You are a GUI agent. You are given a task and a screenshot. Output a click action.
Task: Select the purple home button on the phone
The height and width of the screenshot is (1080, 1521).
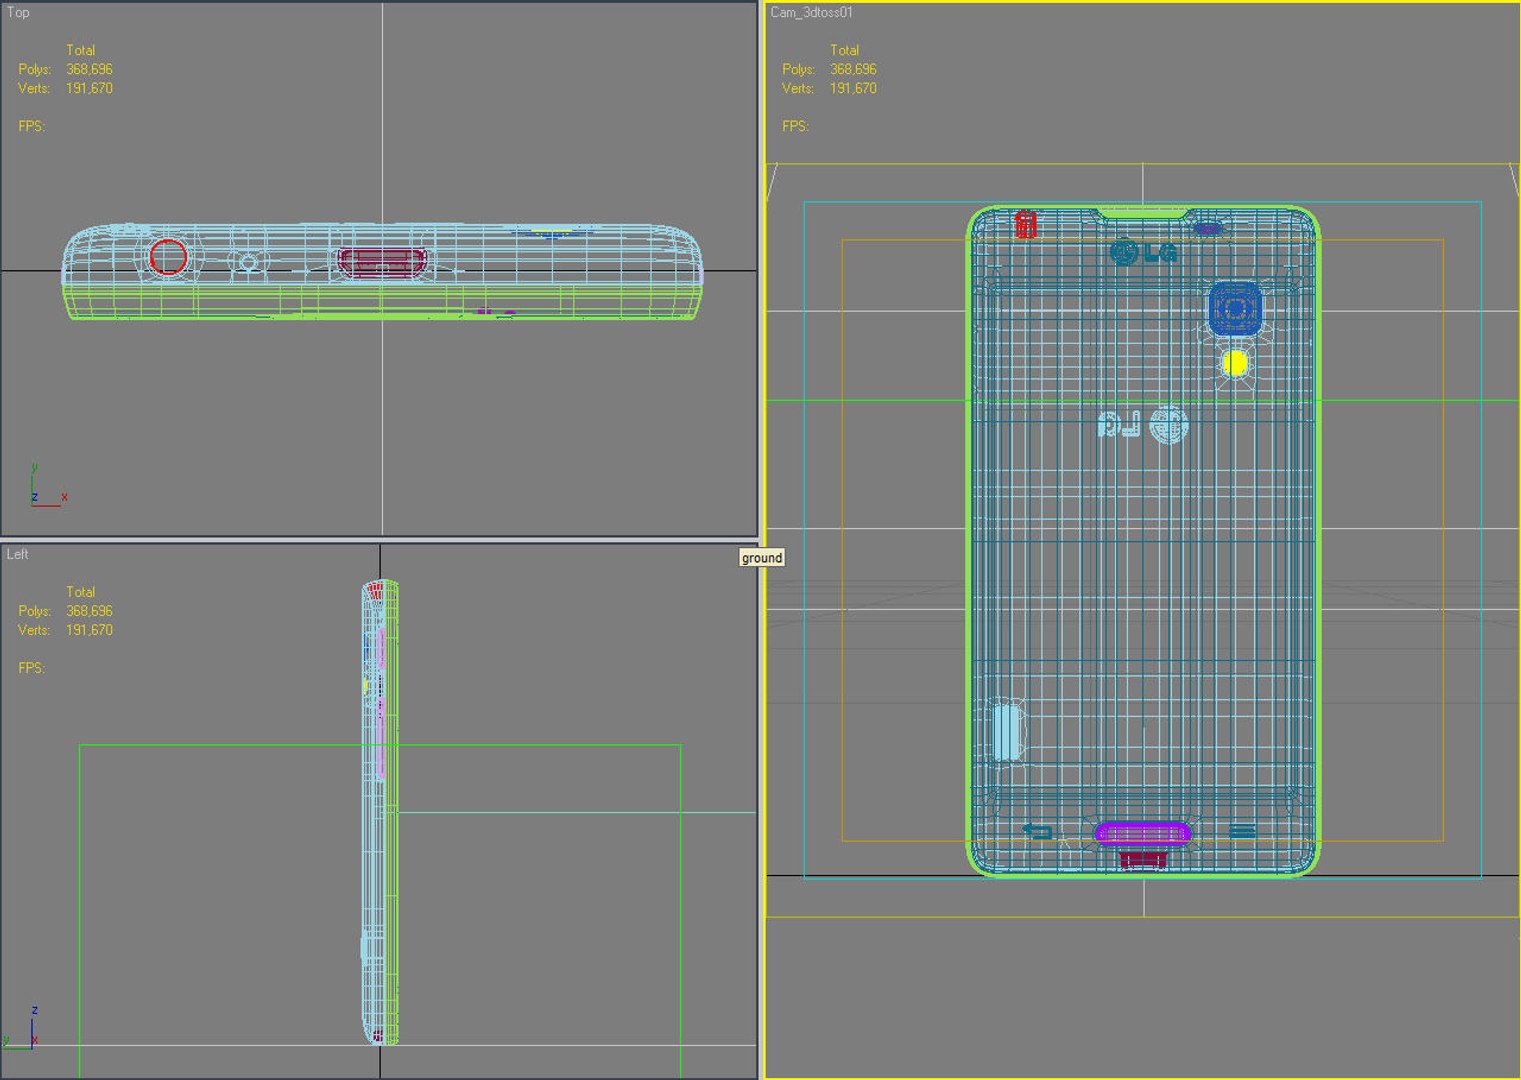click(x=1142, y=833)
